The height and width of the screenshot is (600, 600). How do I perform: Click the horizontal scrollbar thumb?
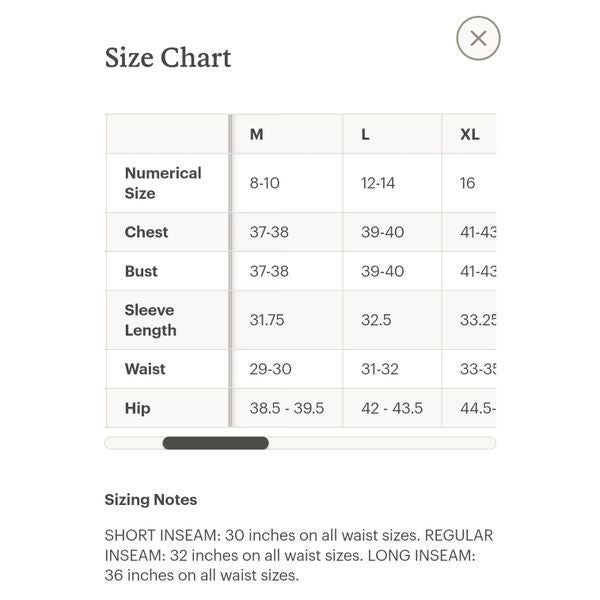[215, 443]
